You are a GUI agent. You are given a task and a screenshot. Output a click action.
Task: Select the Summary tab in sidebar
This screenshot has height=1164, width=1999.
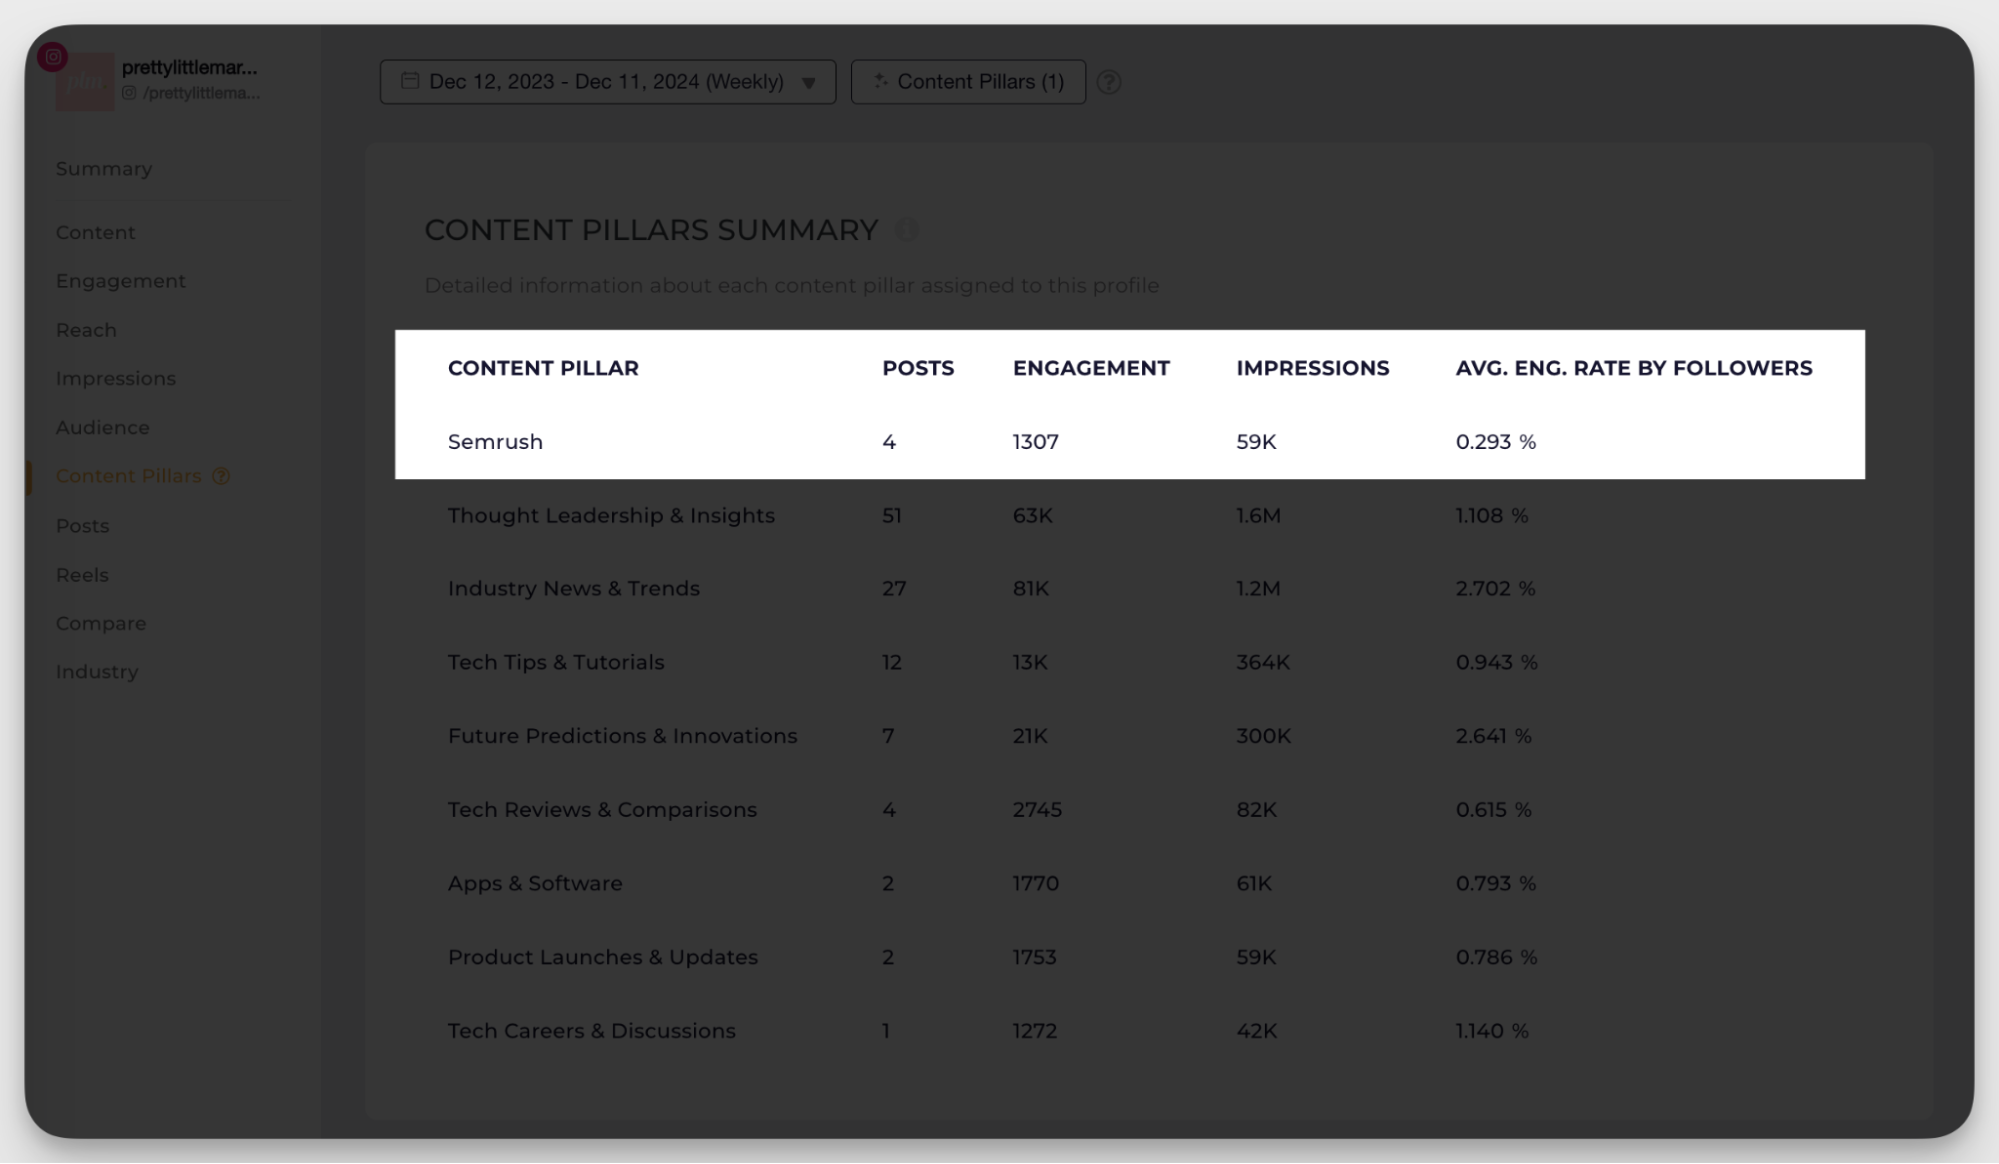(104, 169)
